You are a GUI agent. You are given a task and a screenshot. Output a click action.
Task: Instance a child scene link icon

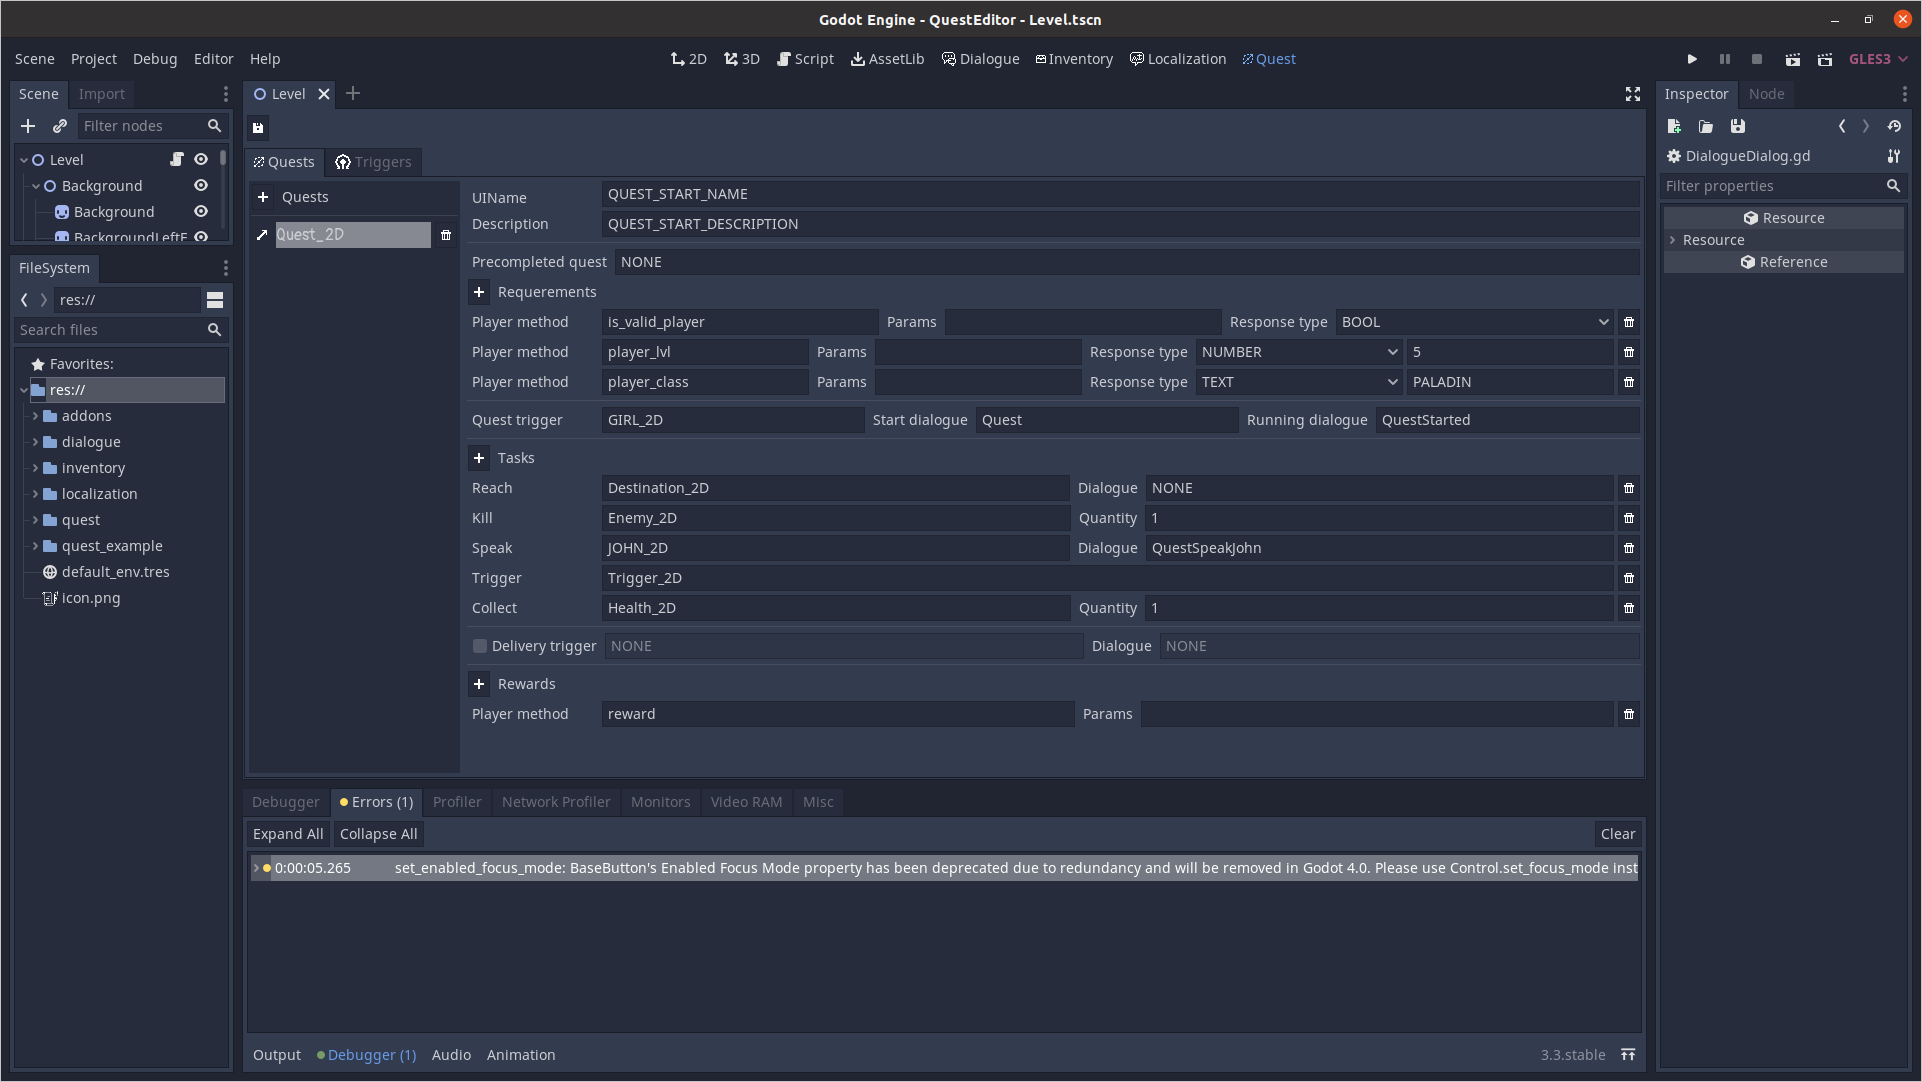[x=60, y=126]
